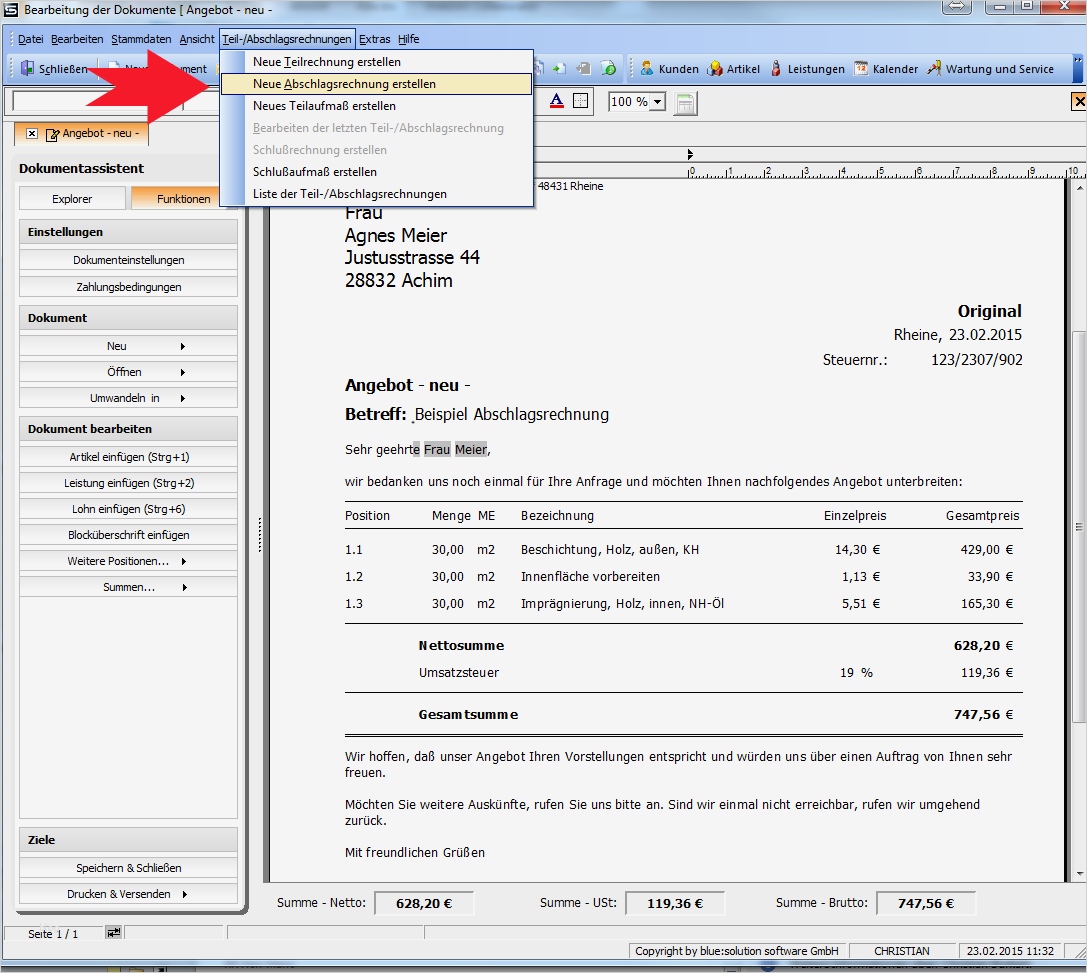Expand toolbar overflow chevron at right edge
Screen dimensions: 1087x973
1078,69
